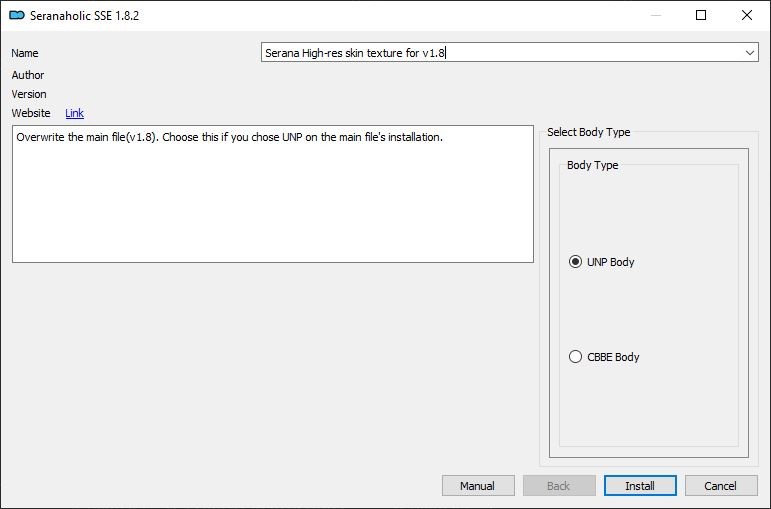Click the greyed-out Back button

(559, 486)
